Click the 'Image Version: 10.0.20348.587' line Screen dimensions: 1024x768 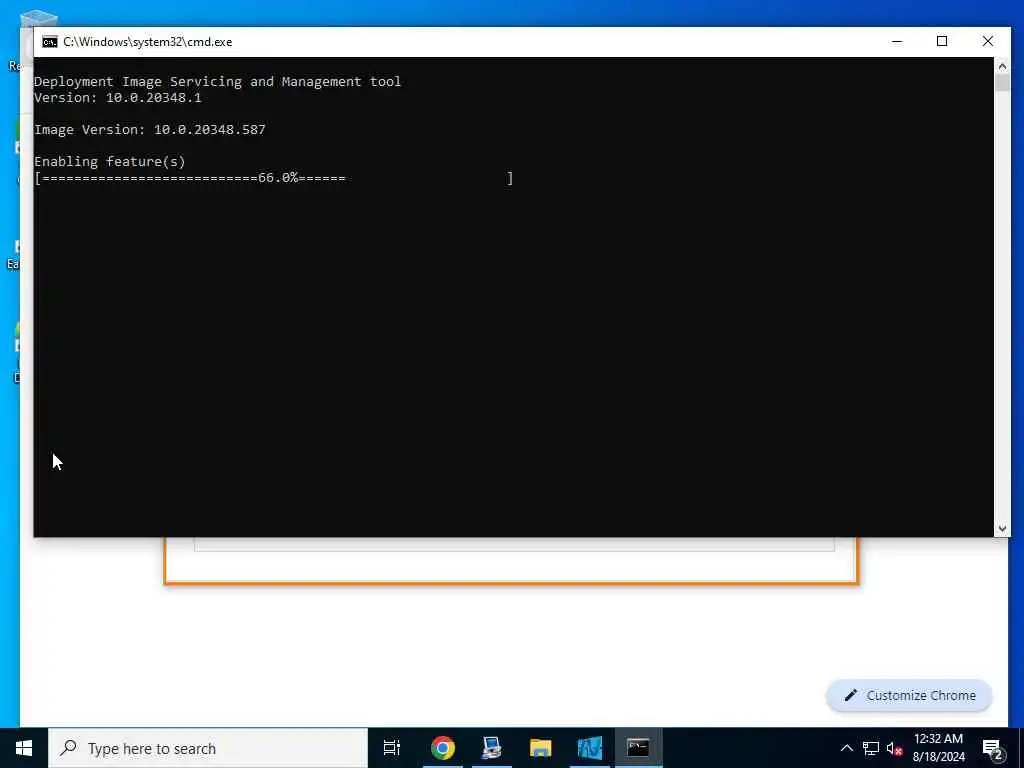[x=150, y=129]
